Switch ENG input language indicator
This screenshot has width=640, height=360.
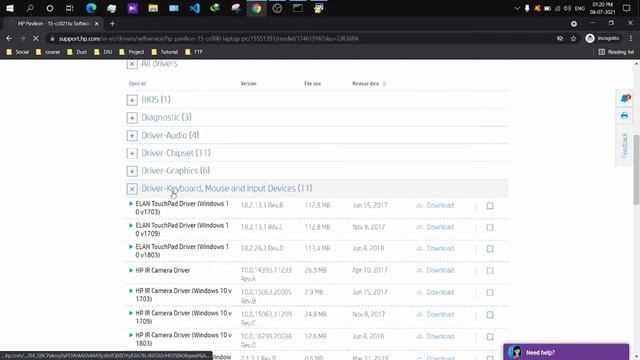(580, 8)
